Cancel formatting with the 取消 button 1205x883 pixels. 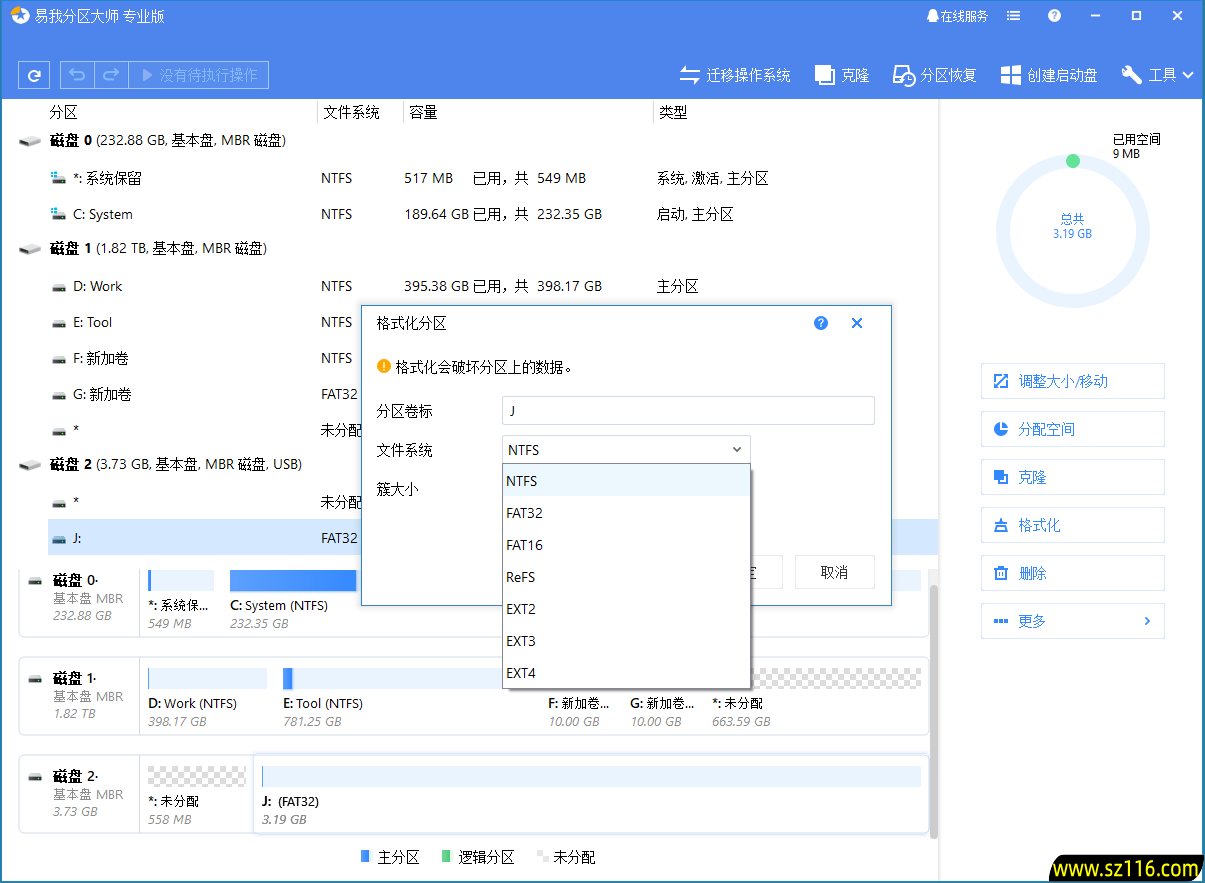pos(834,572)
